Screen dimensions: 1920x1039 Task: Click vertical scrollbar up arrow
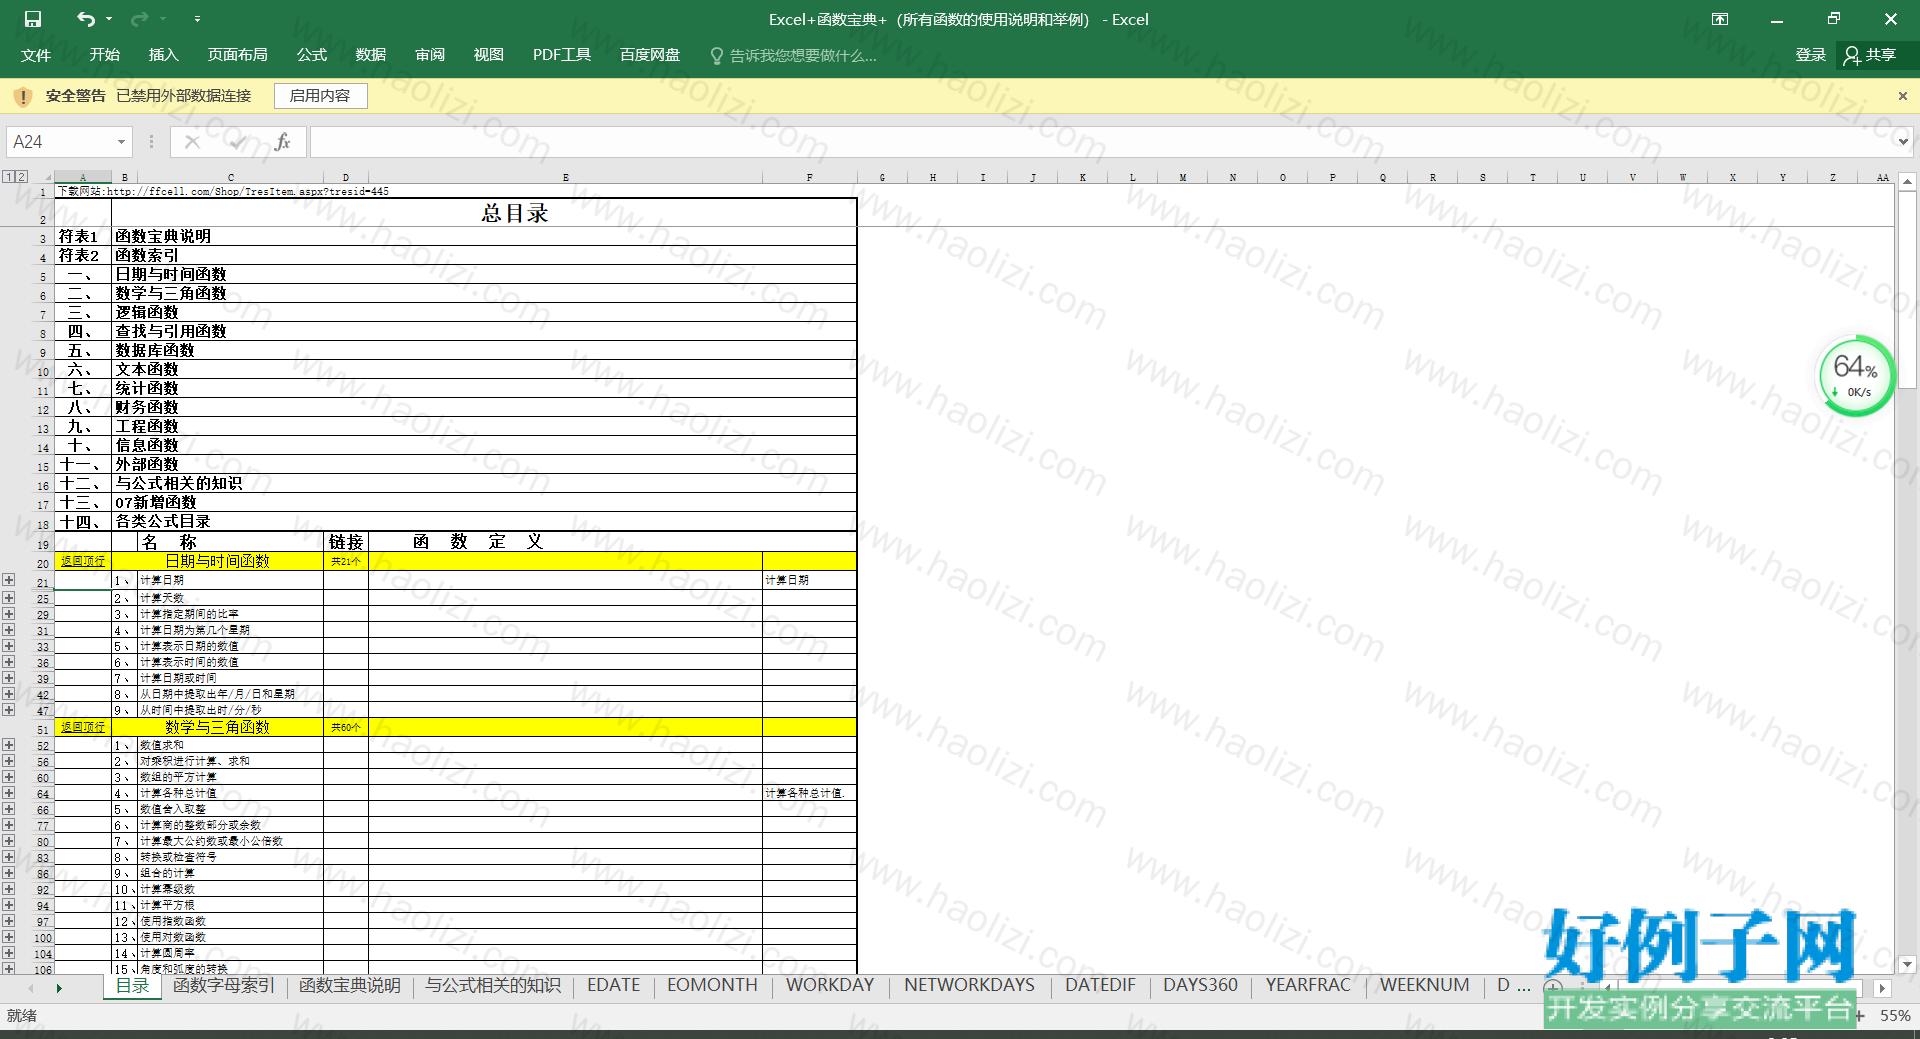(x=1907, y=182)
